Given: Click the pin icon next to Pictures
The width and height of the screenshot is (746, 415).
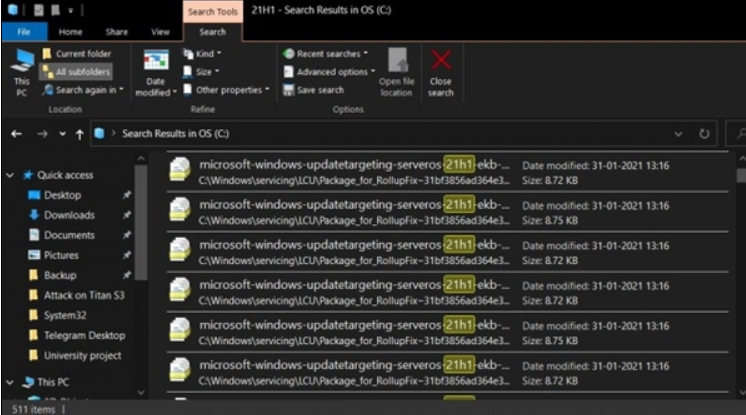Looking at the screenshot, I should pos(127,255).
